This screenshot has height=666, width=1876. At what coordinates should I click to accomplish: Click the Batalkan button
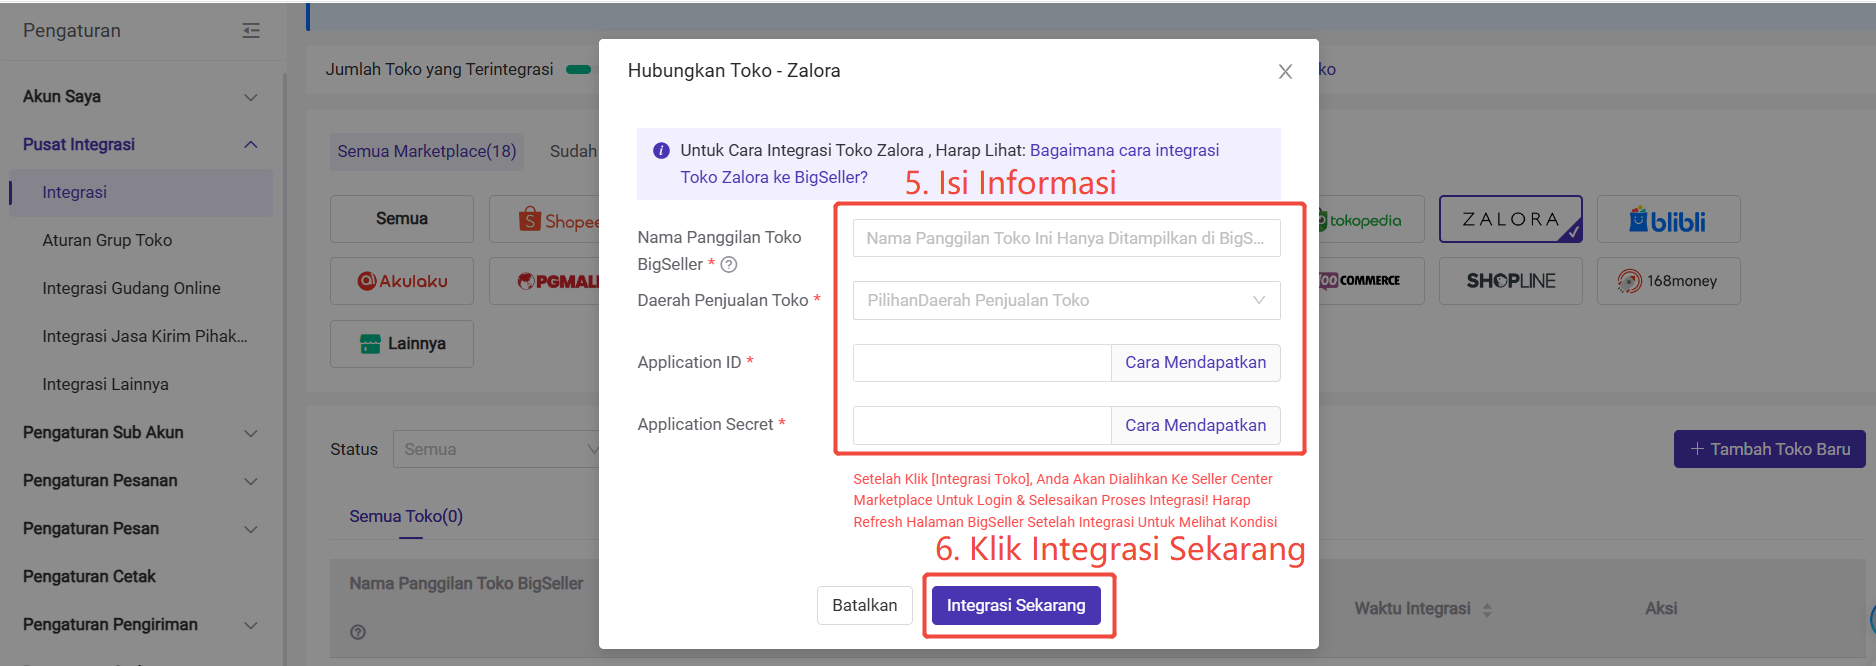tap(864, 605)
